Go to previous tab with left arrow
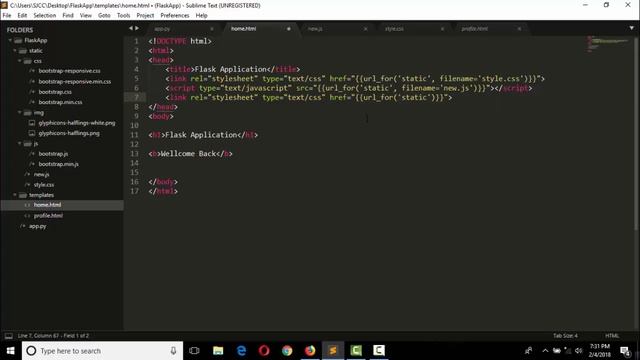Viewport: 640px width, 360px height. [x=131, y=28]
